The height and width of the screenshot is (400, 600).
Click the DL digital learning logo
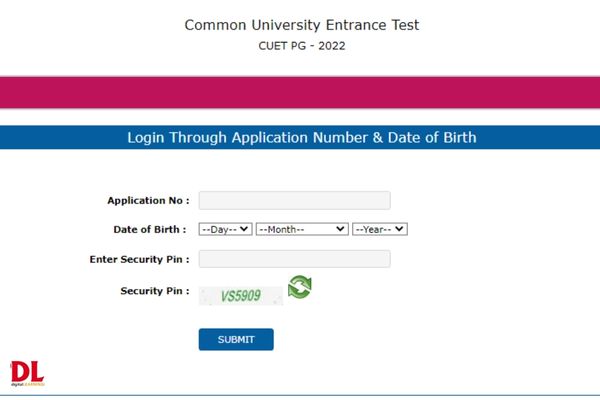(28, 373)
